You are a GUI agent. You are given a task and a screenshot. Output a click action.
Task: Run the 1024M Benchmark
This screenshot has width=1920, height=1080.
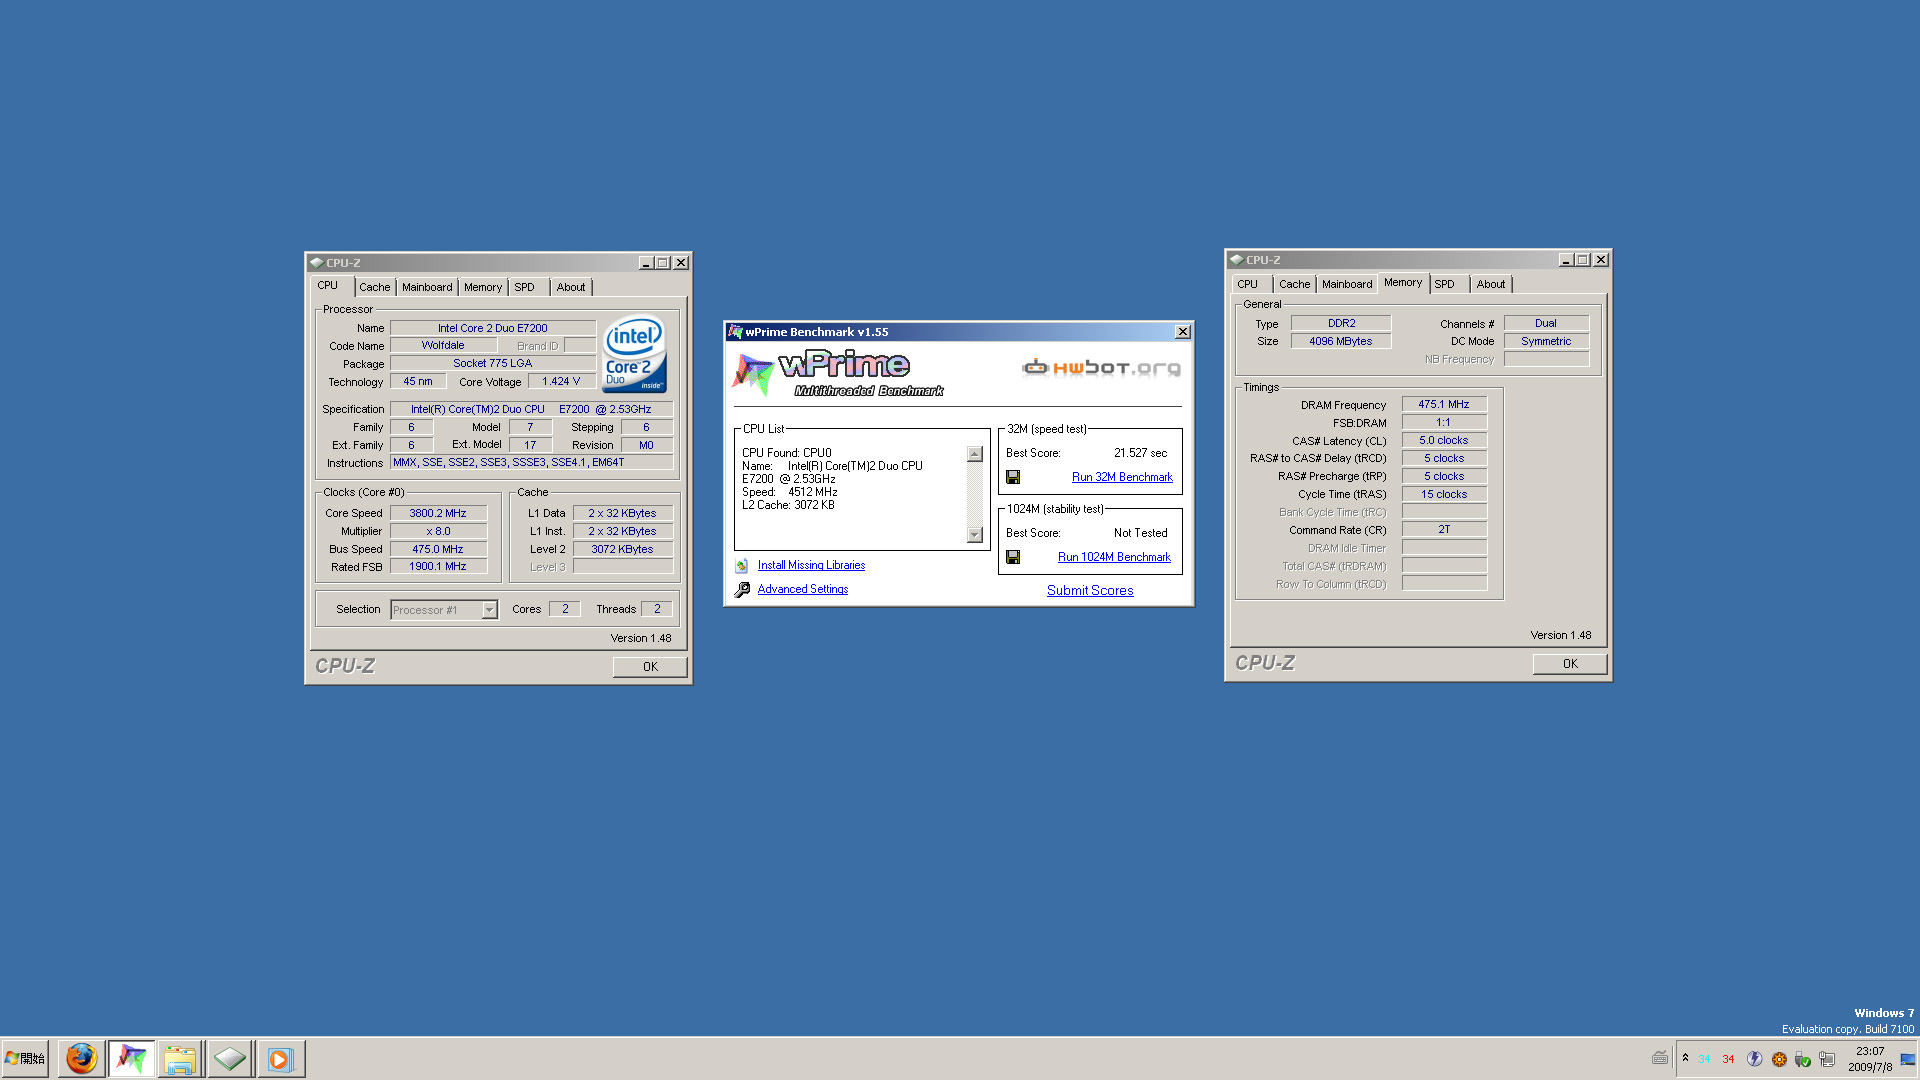tap(1114, 558)
